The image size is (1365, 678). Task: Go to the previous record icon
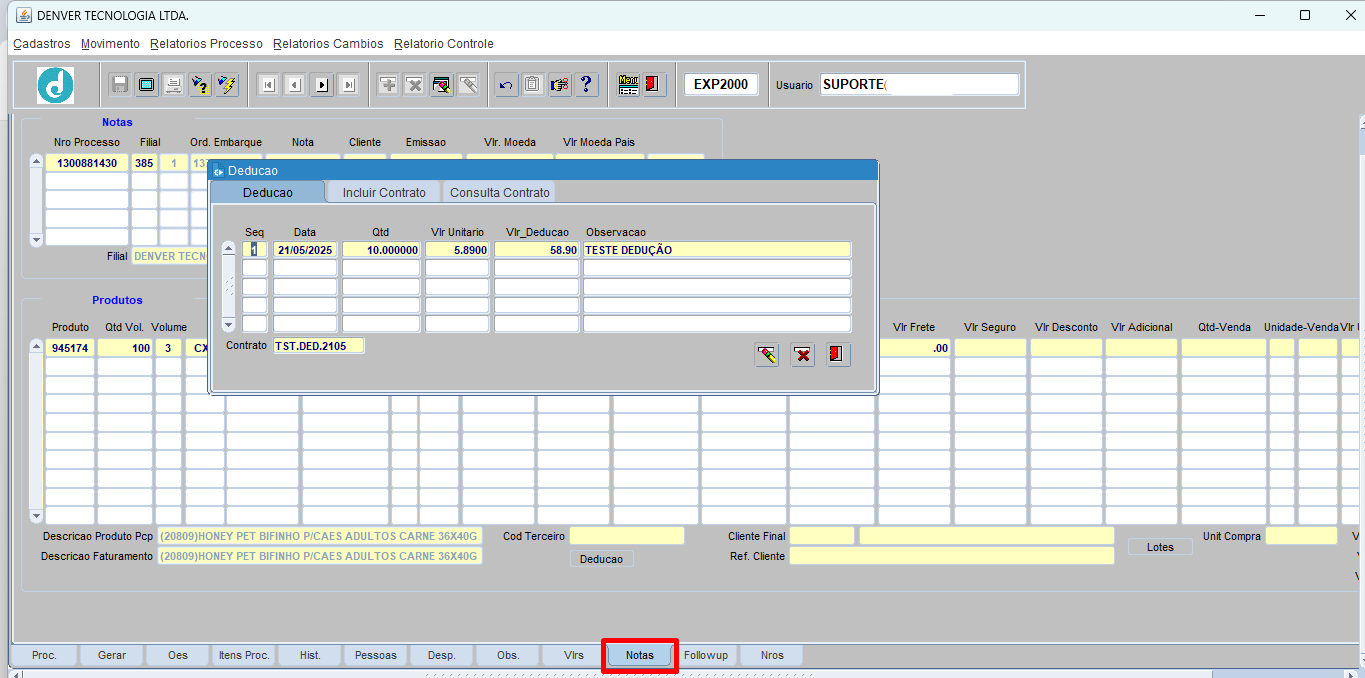coord(294,85)
